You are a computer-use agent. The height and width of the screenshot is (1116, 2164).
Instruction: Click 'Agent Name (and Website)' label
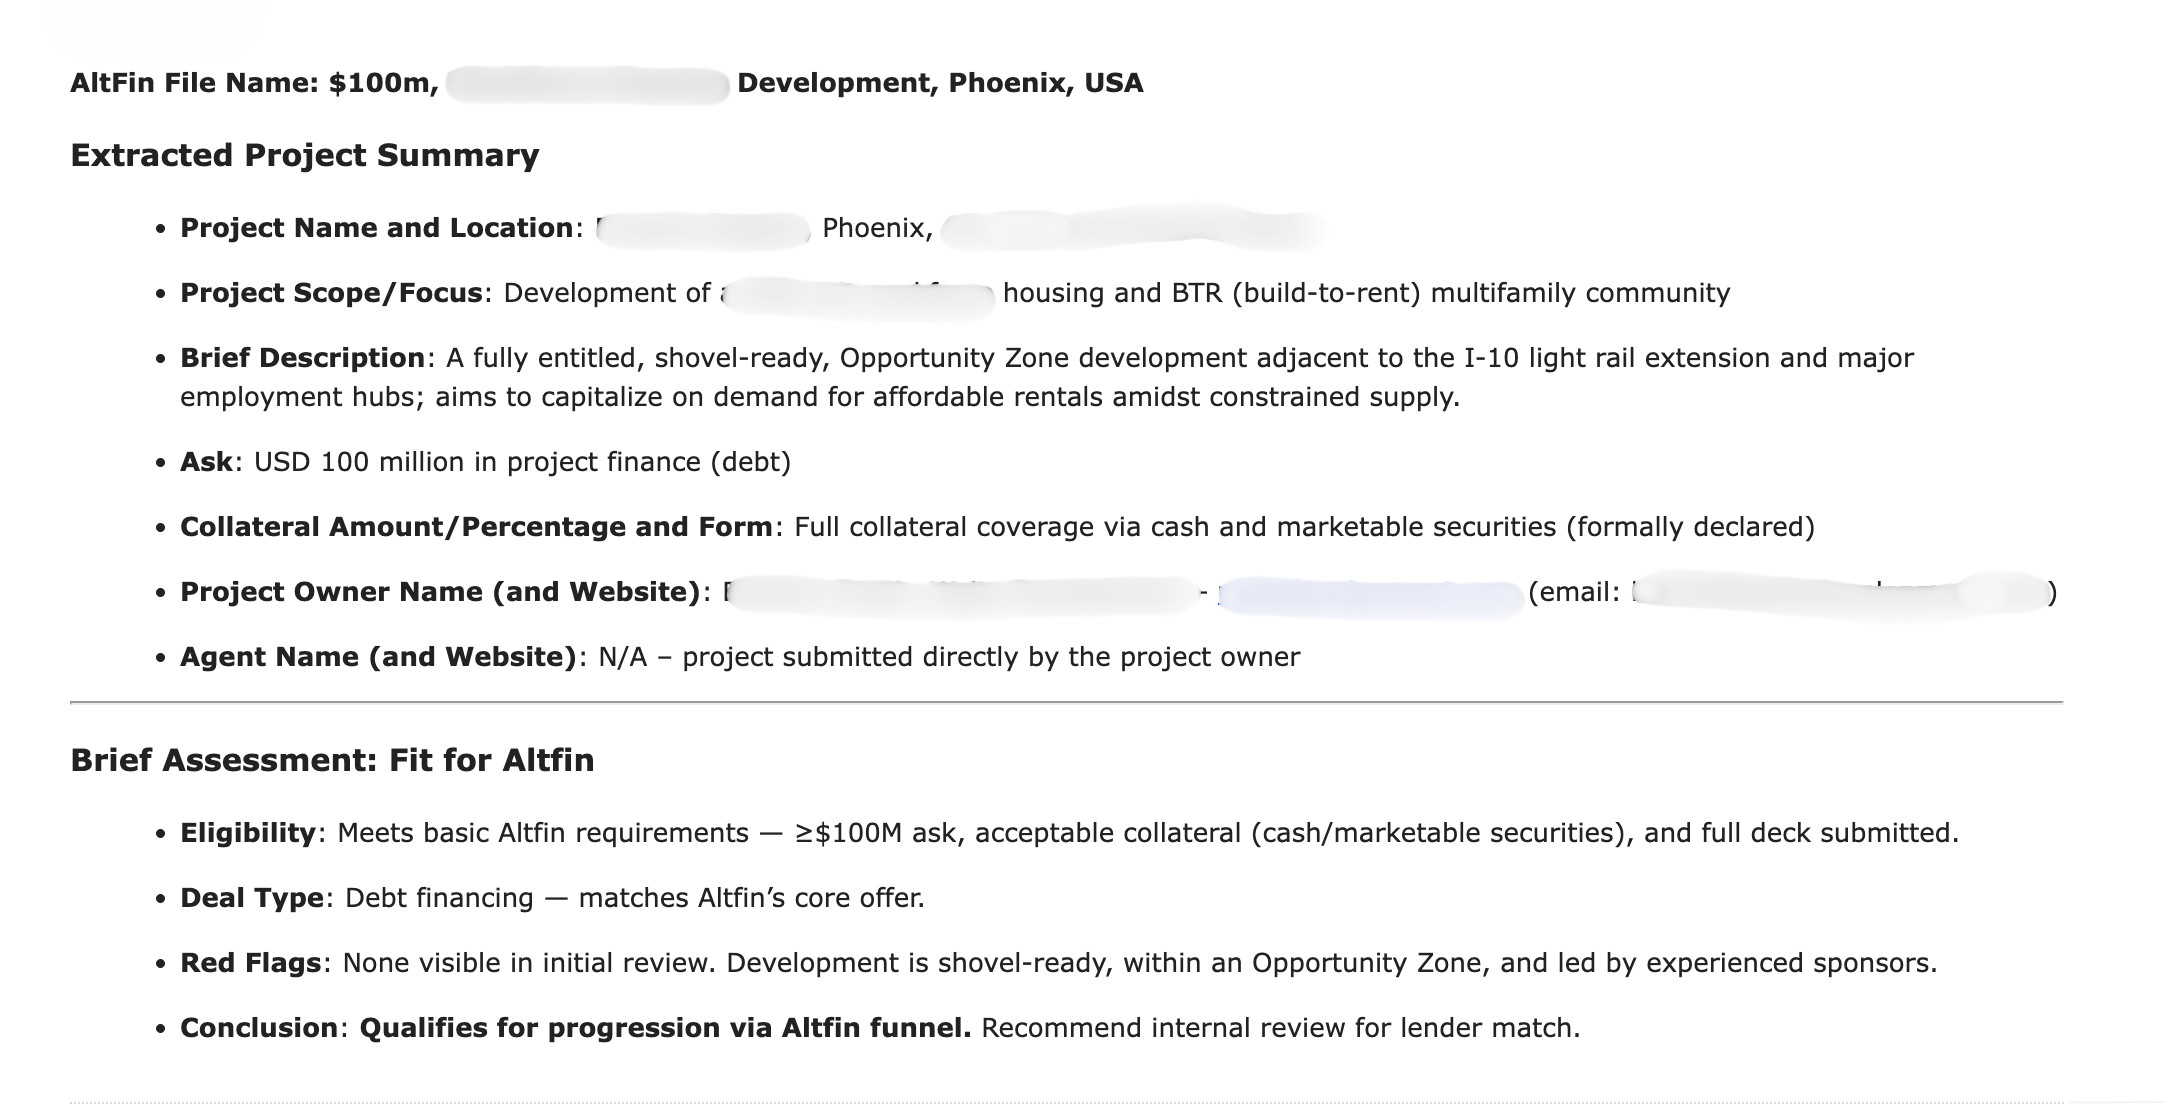378,657
